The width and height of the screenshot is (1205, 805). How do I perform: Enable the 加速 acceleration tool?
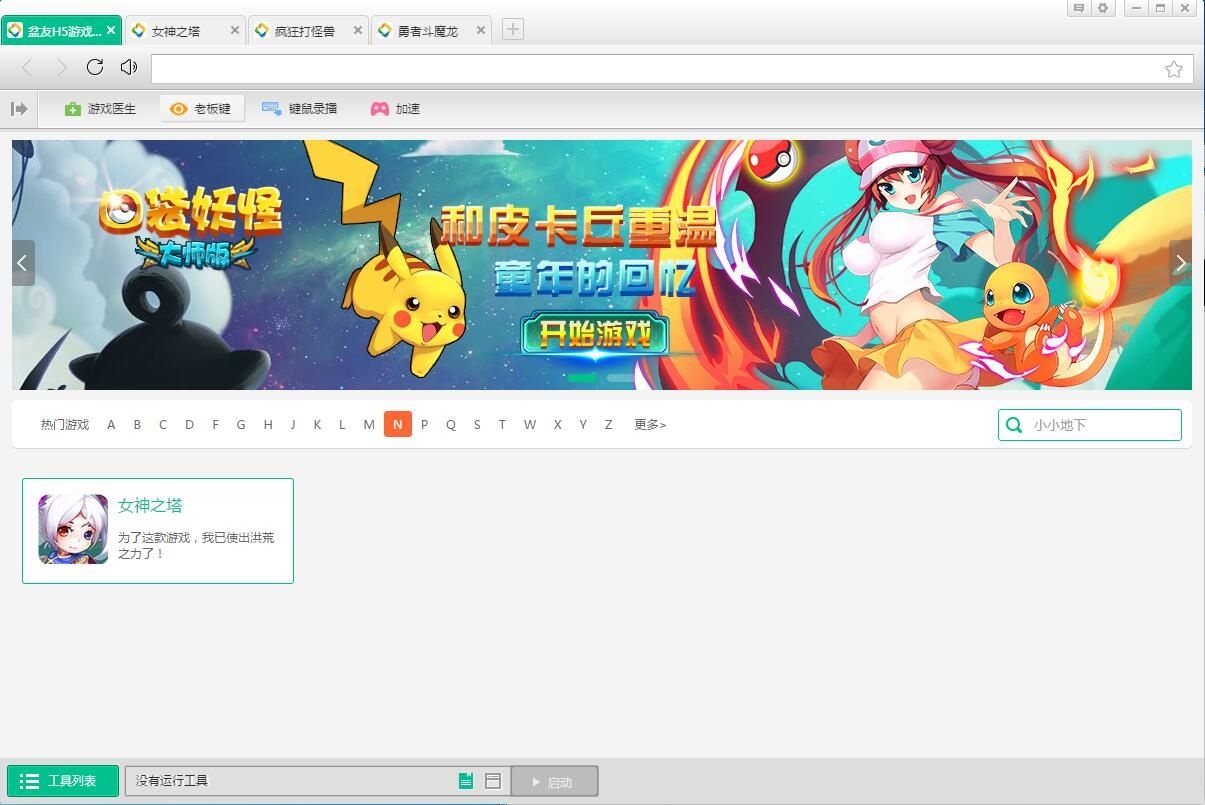pos(396,108)
